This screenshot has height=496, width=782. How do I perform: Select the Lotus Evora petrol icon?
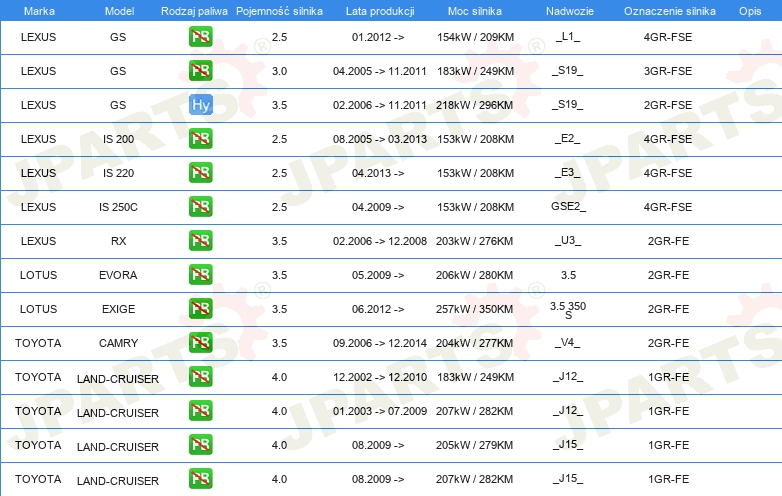[200, 275]
